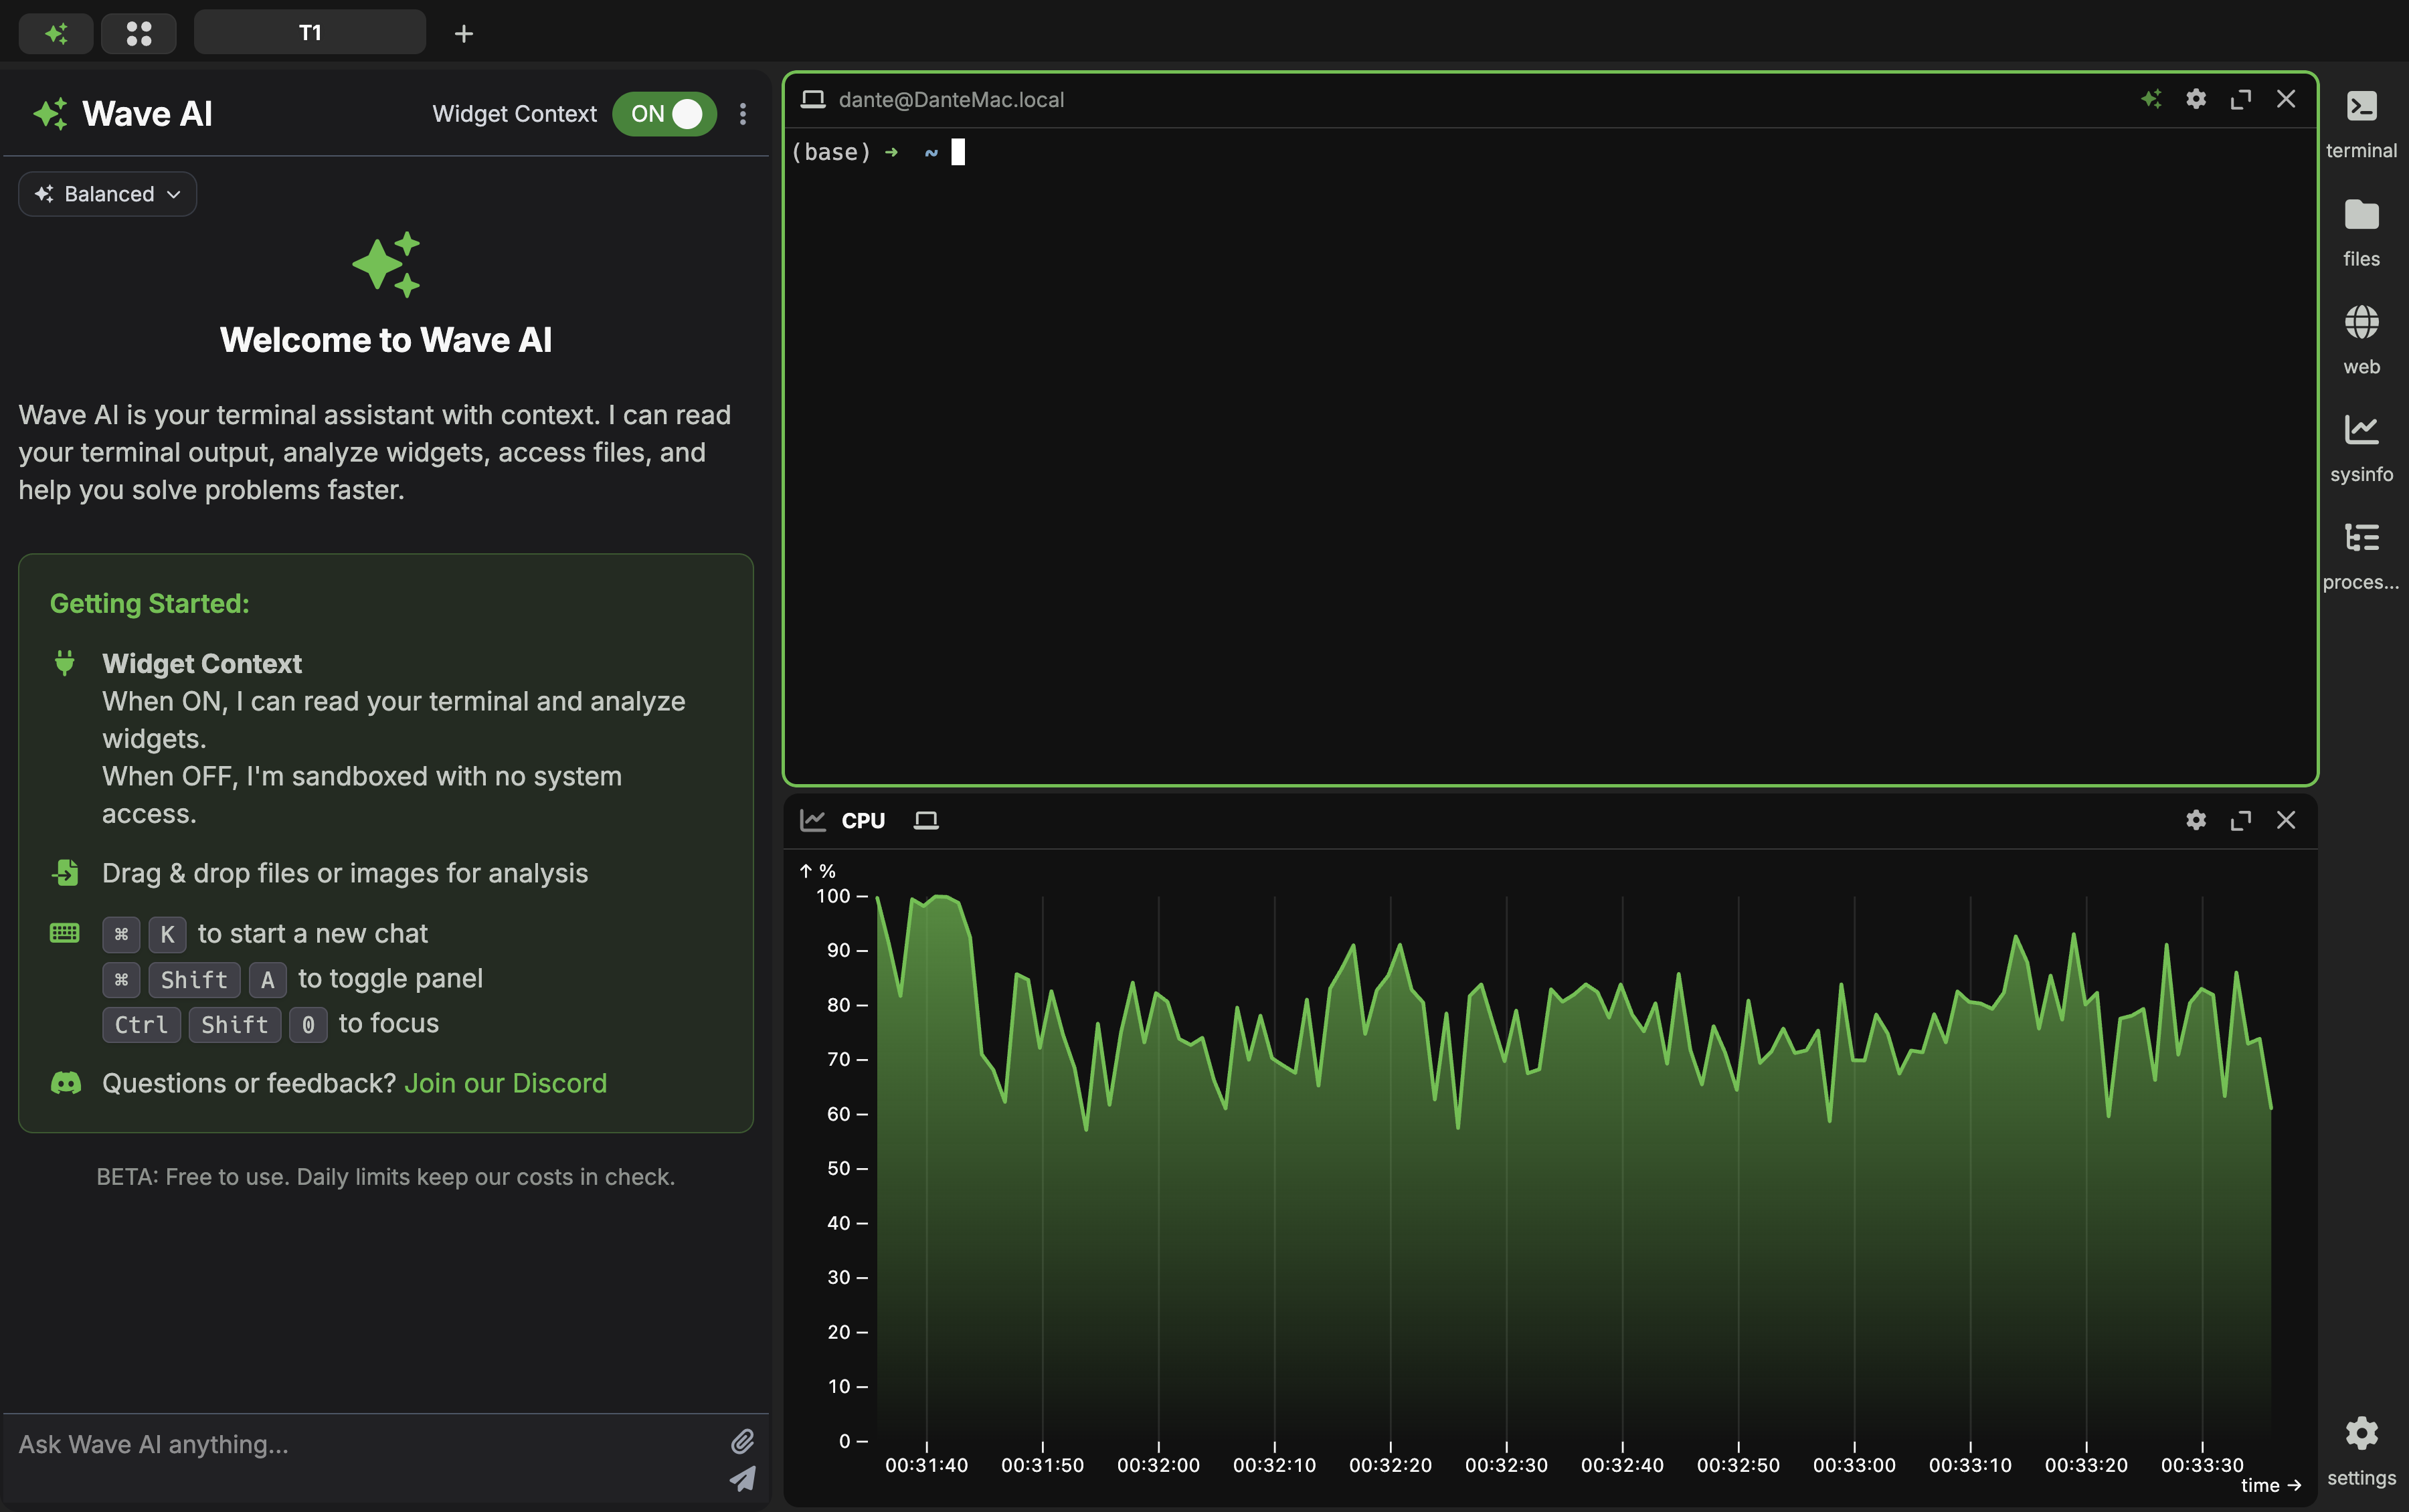The width and height of the screenshot is (2409, 1512).
Task: Turn off the Widget Context toggle
Action: point(665,114)
